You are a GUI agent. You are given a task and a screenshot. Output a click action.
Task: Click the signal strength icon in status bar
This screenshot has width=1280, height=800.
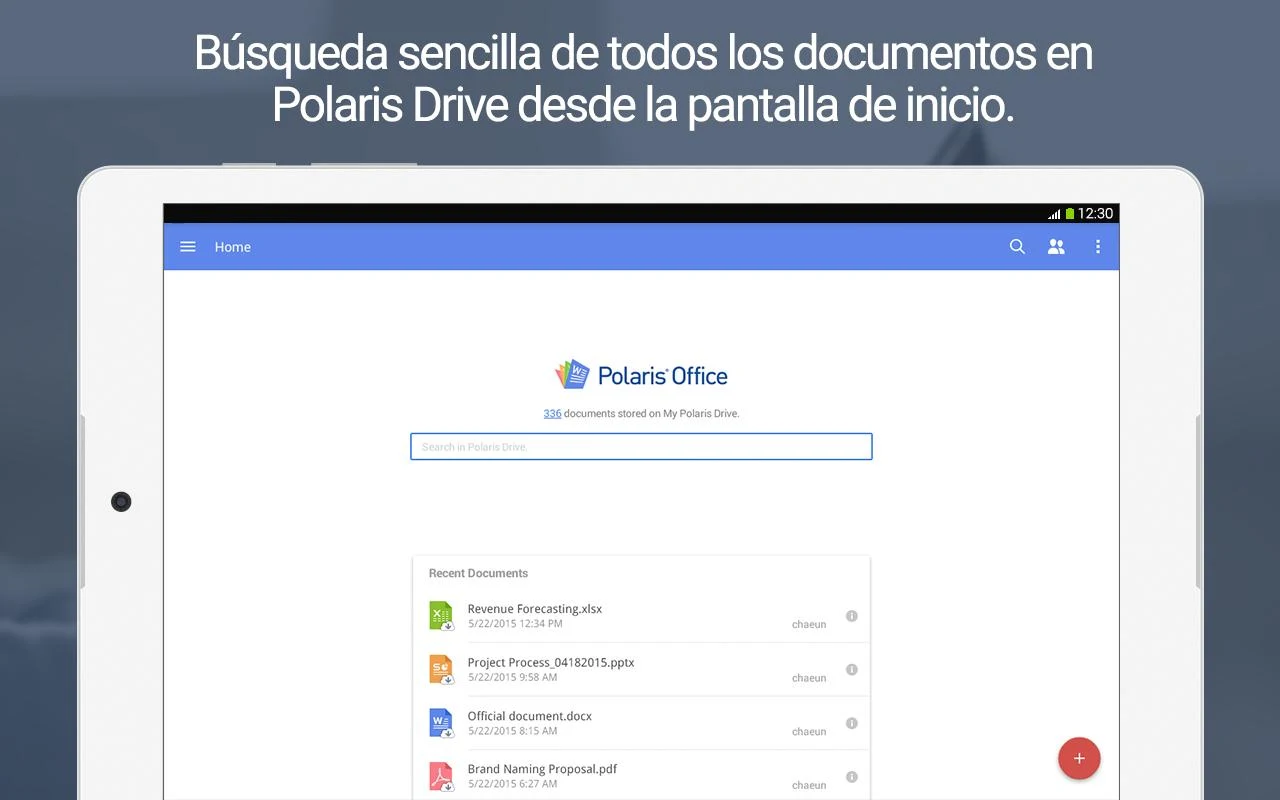pos(1054,214)
